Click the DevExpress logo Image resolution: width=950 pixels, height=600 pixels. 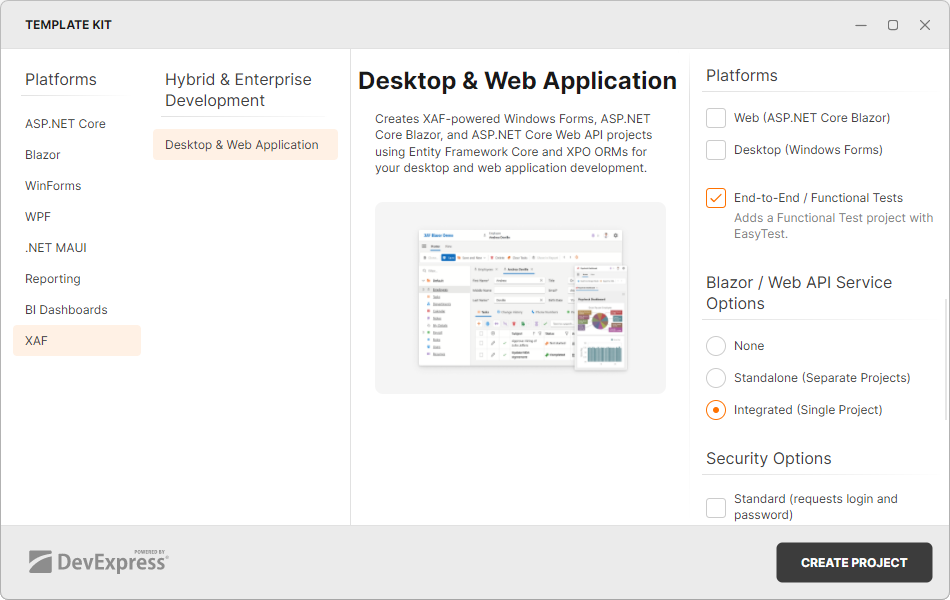tap(100, 561)
